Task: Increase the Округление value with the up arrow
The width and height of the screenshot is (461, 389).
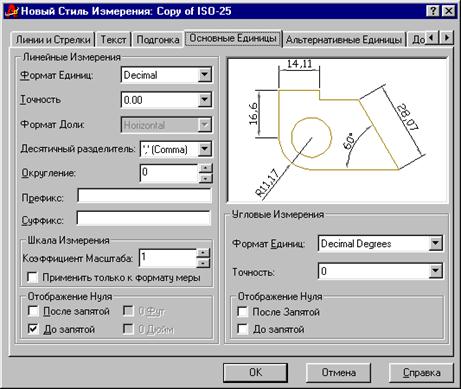Action: click(205, 168)
